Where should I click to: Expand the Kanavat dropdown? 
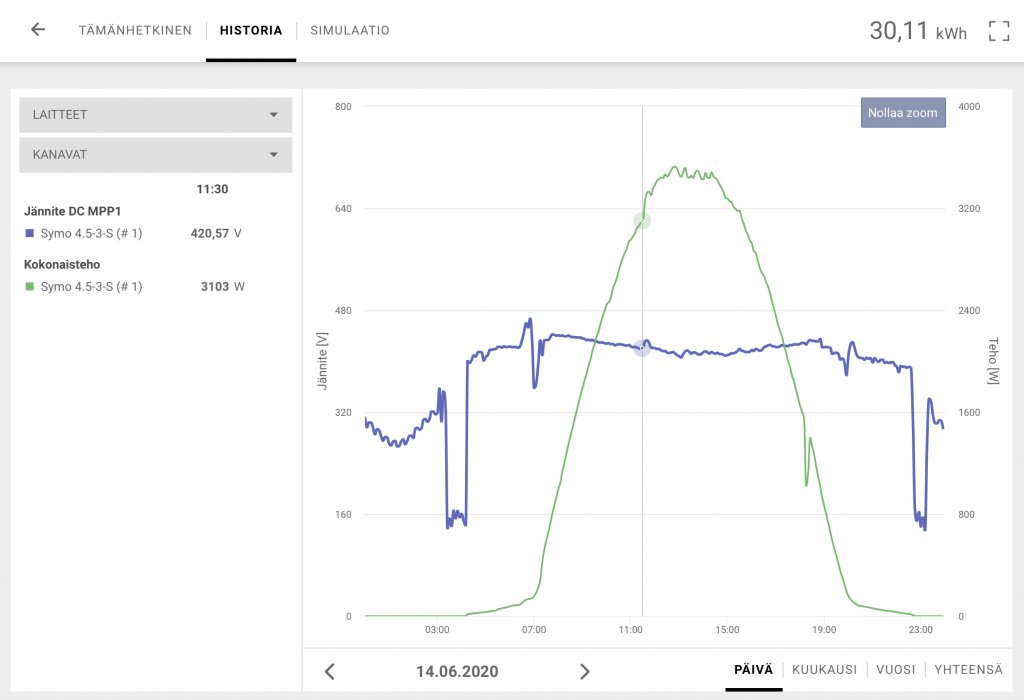[155, 155]
